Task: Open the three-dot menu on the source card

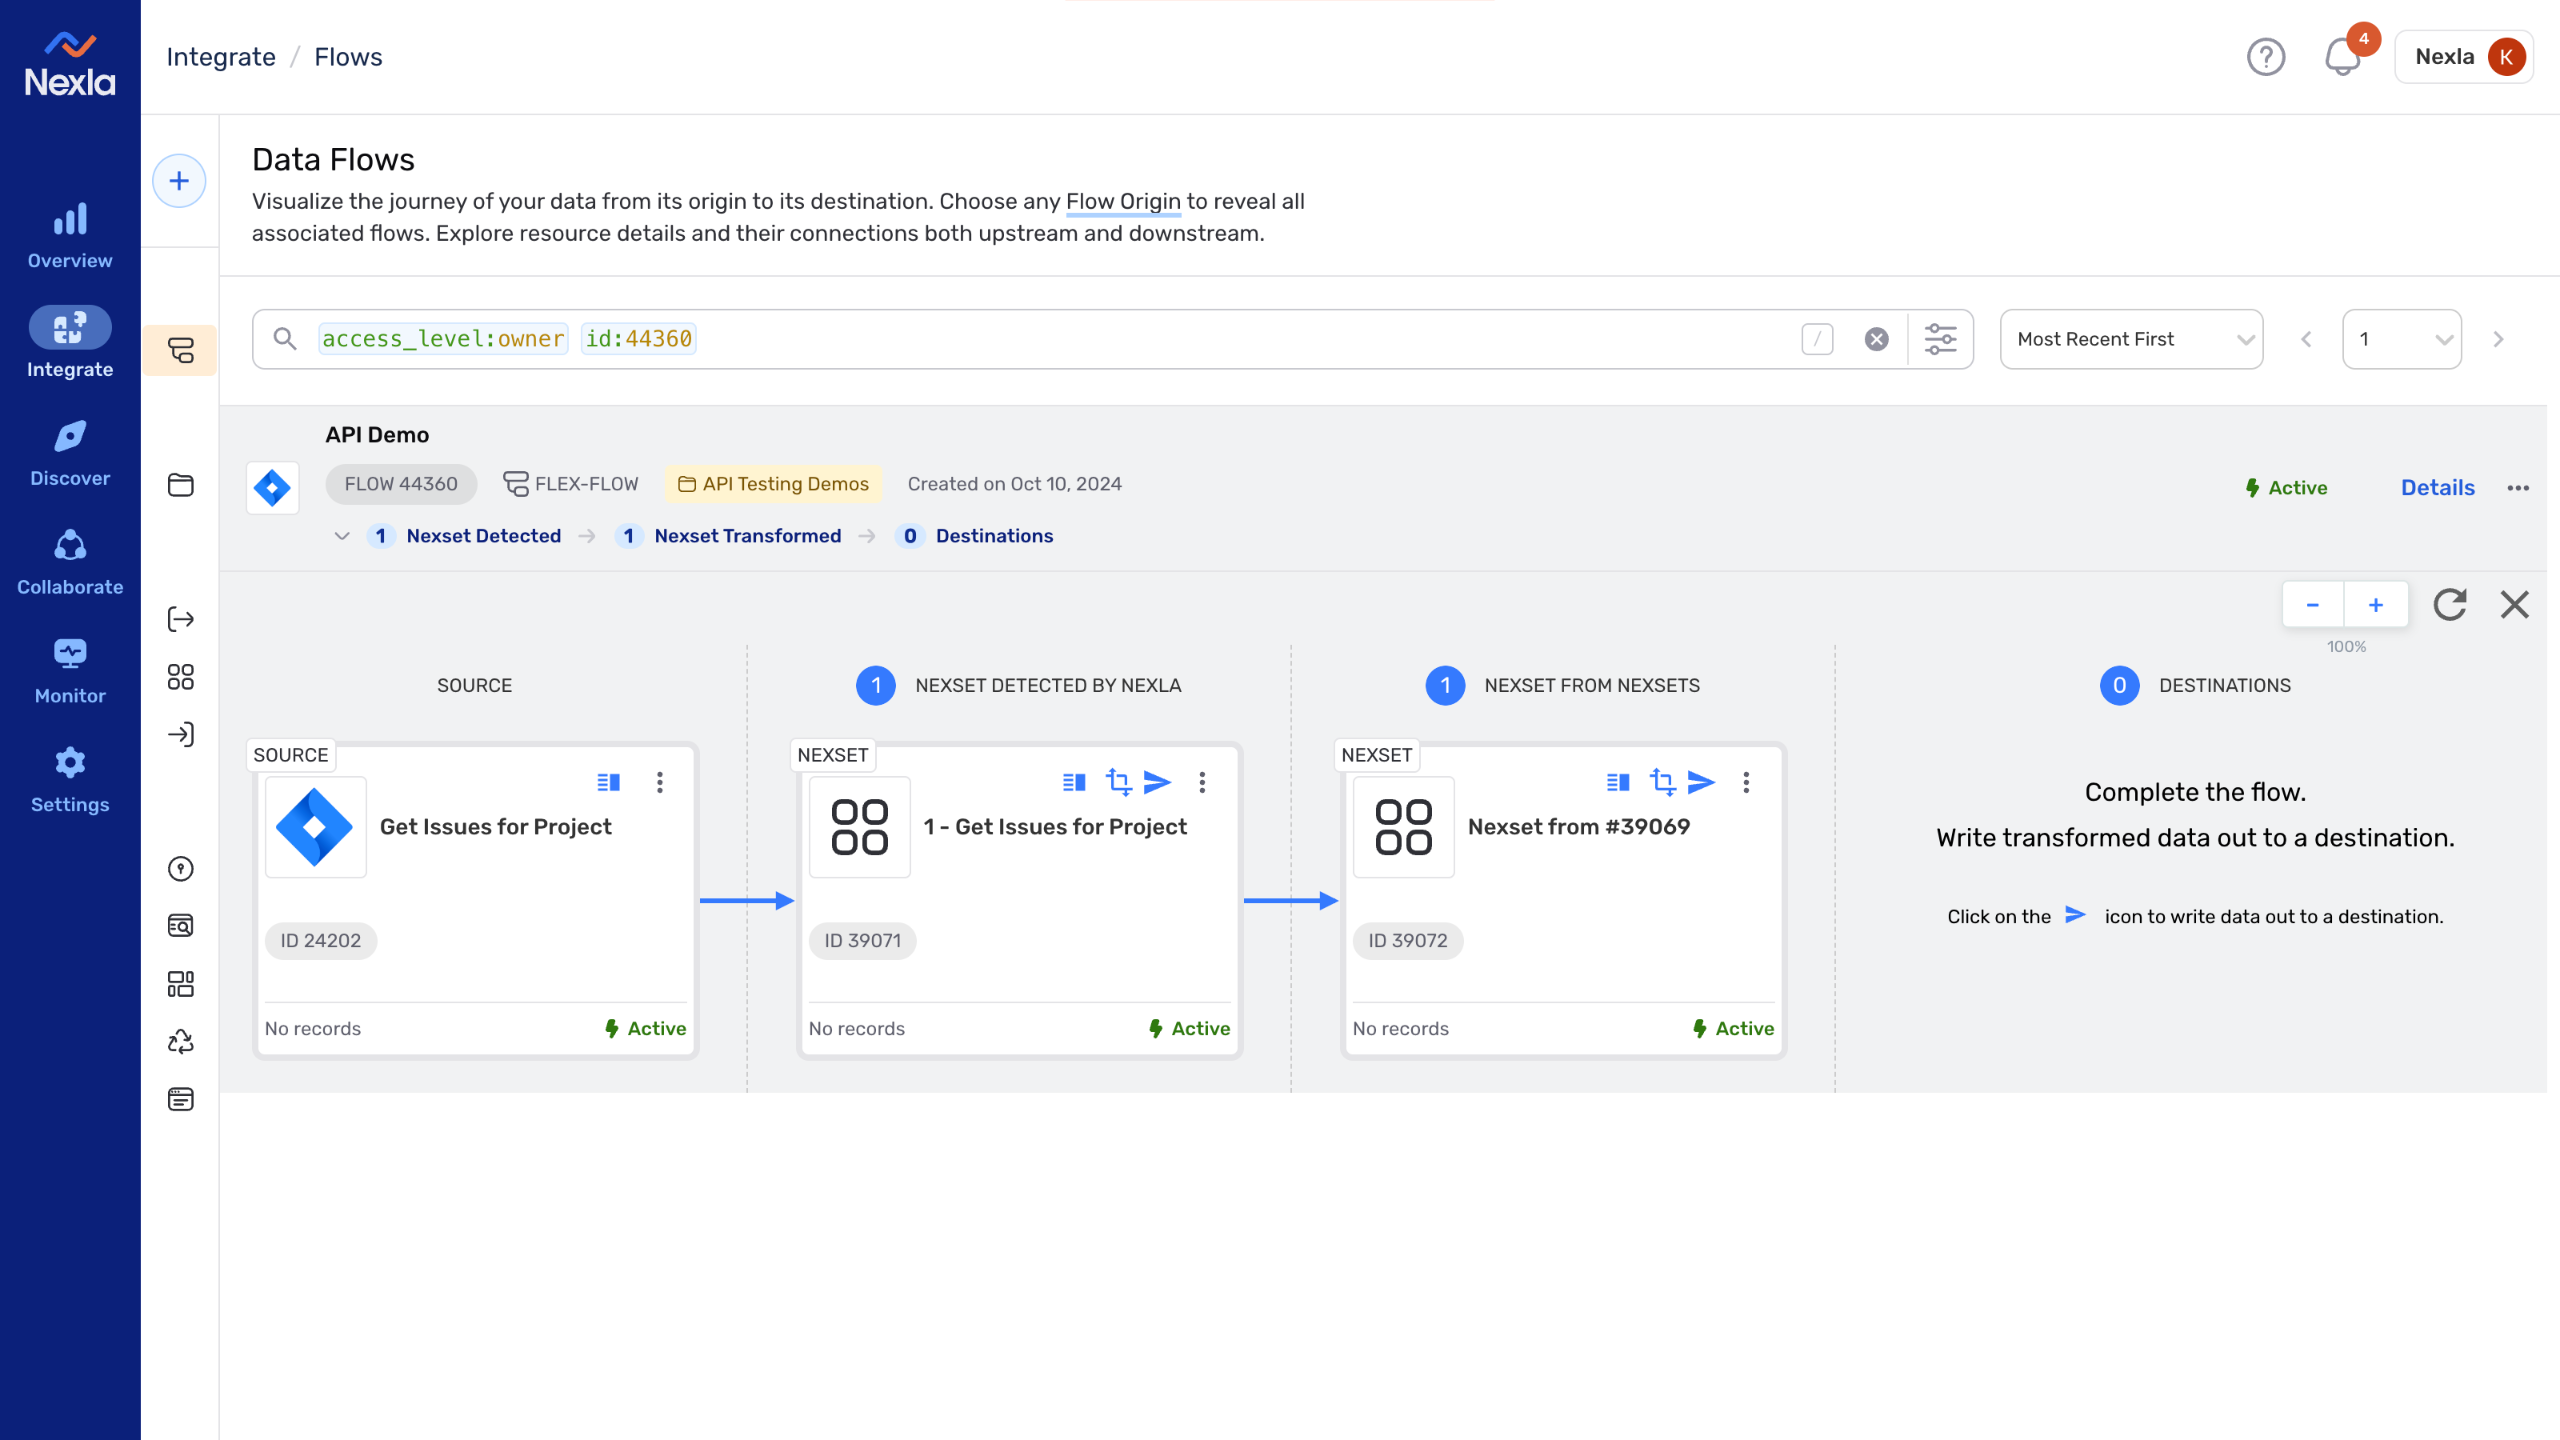Action: 659,782
